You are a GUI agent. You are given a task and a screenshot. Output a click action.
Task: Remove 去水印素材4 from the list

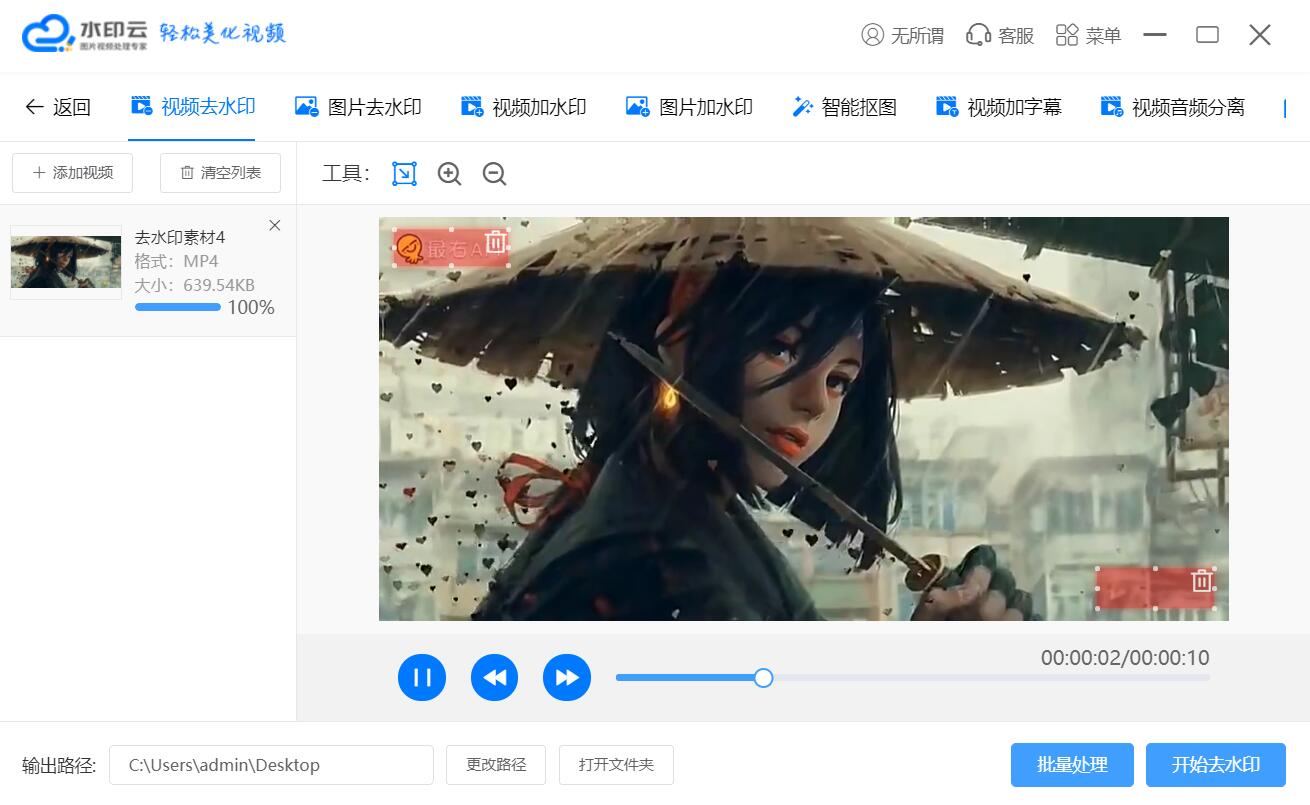pos(275,226)
